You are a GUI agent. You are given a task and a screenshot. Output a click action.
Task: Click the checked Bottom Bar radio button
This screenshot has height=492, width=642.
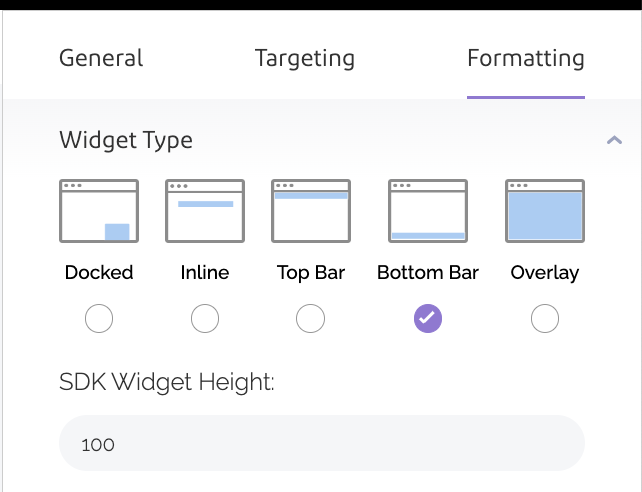[428, 319]
